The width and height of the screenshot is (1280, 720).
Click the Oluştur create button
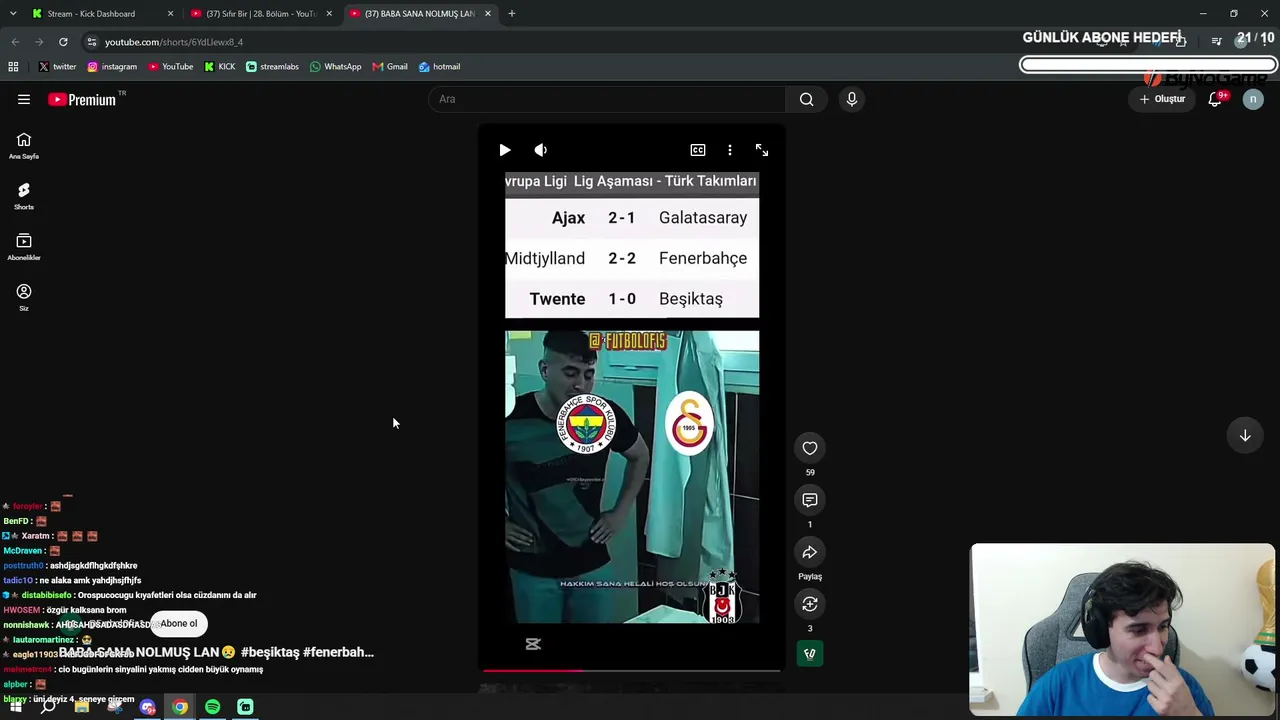1163,99
